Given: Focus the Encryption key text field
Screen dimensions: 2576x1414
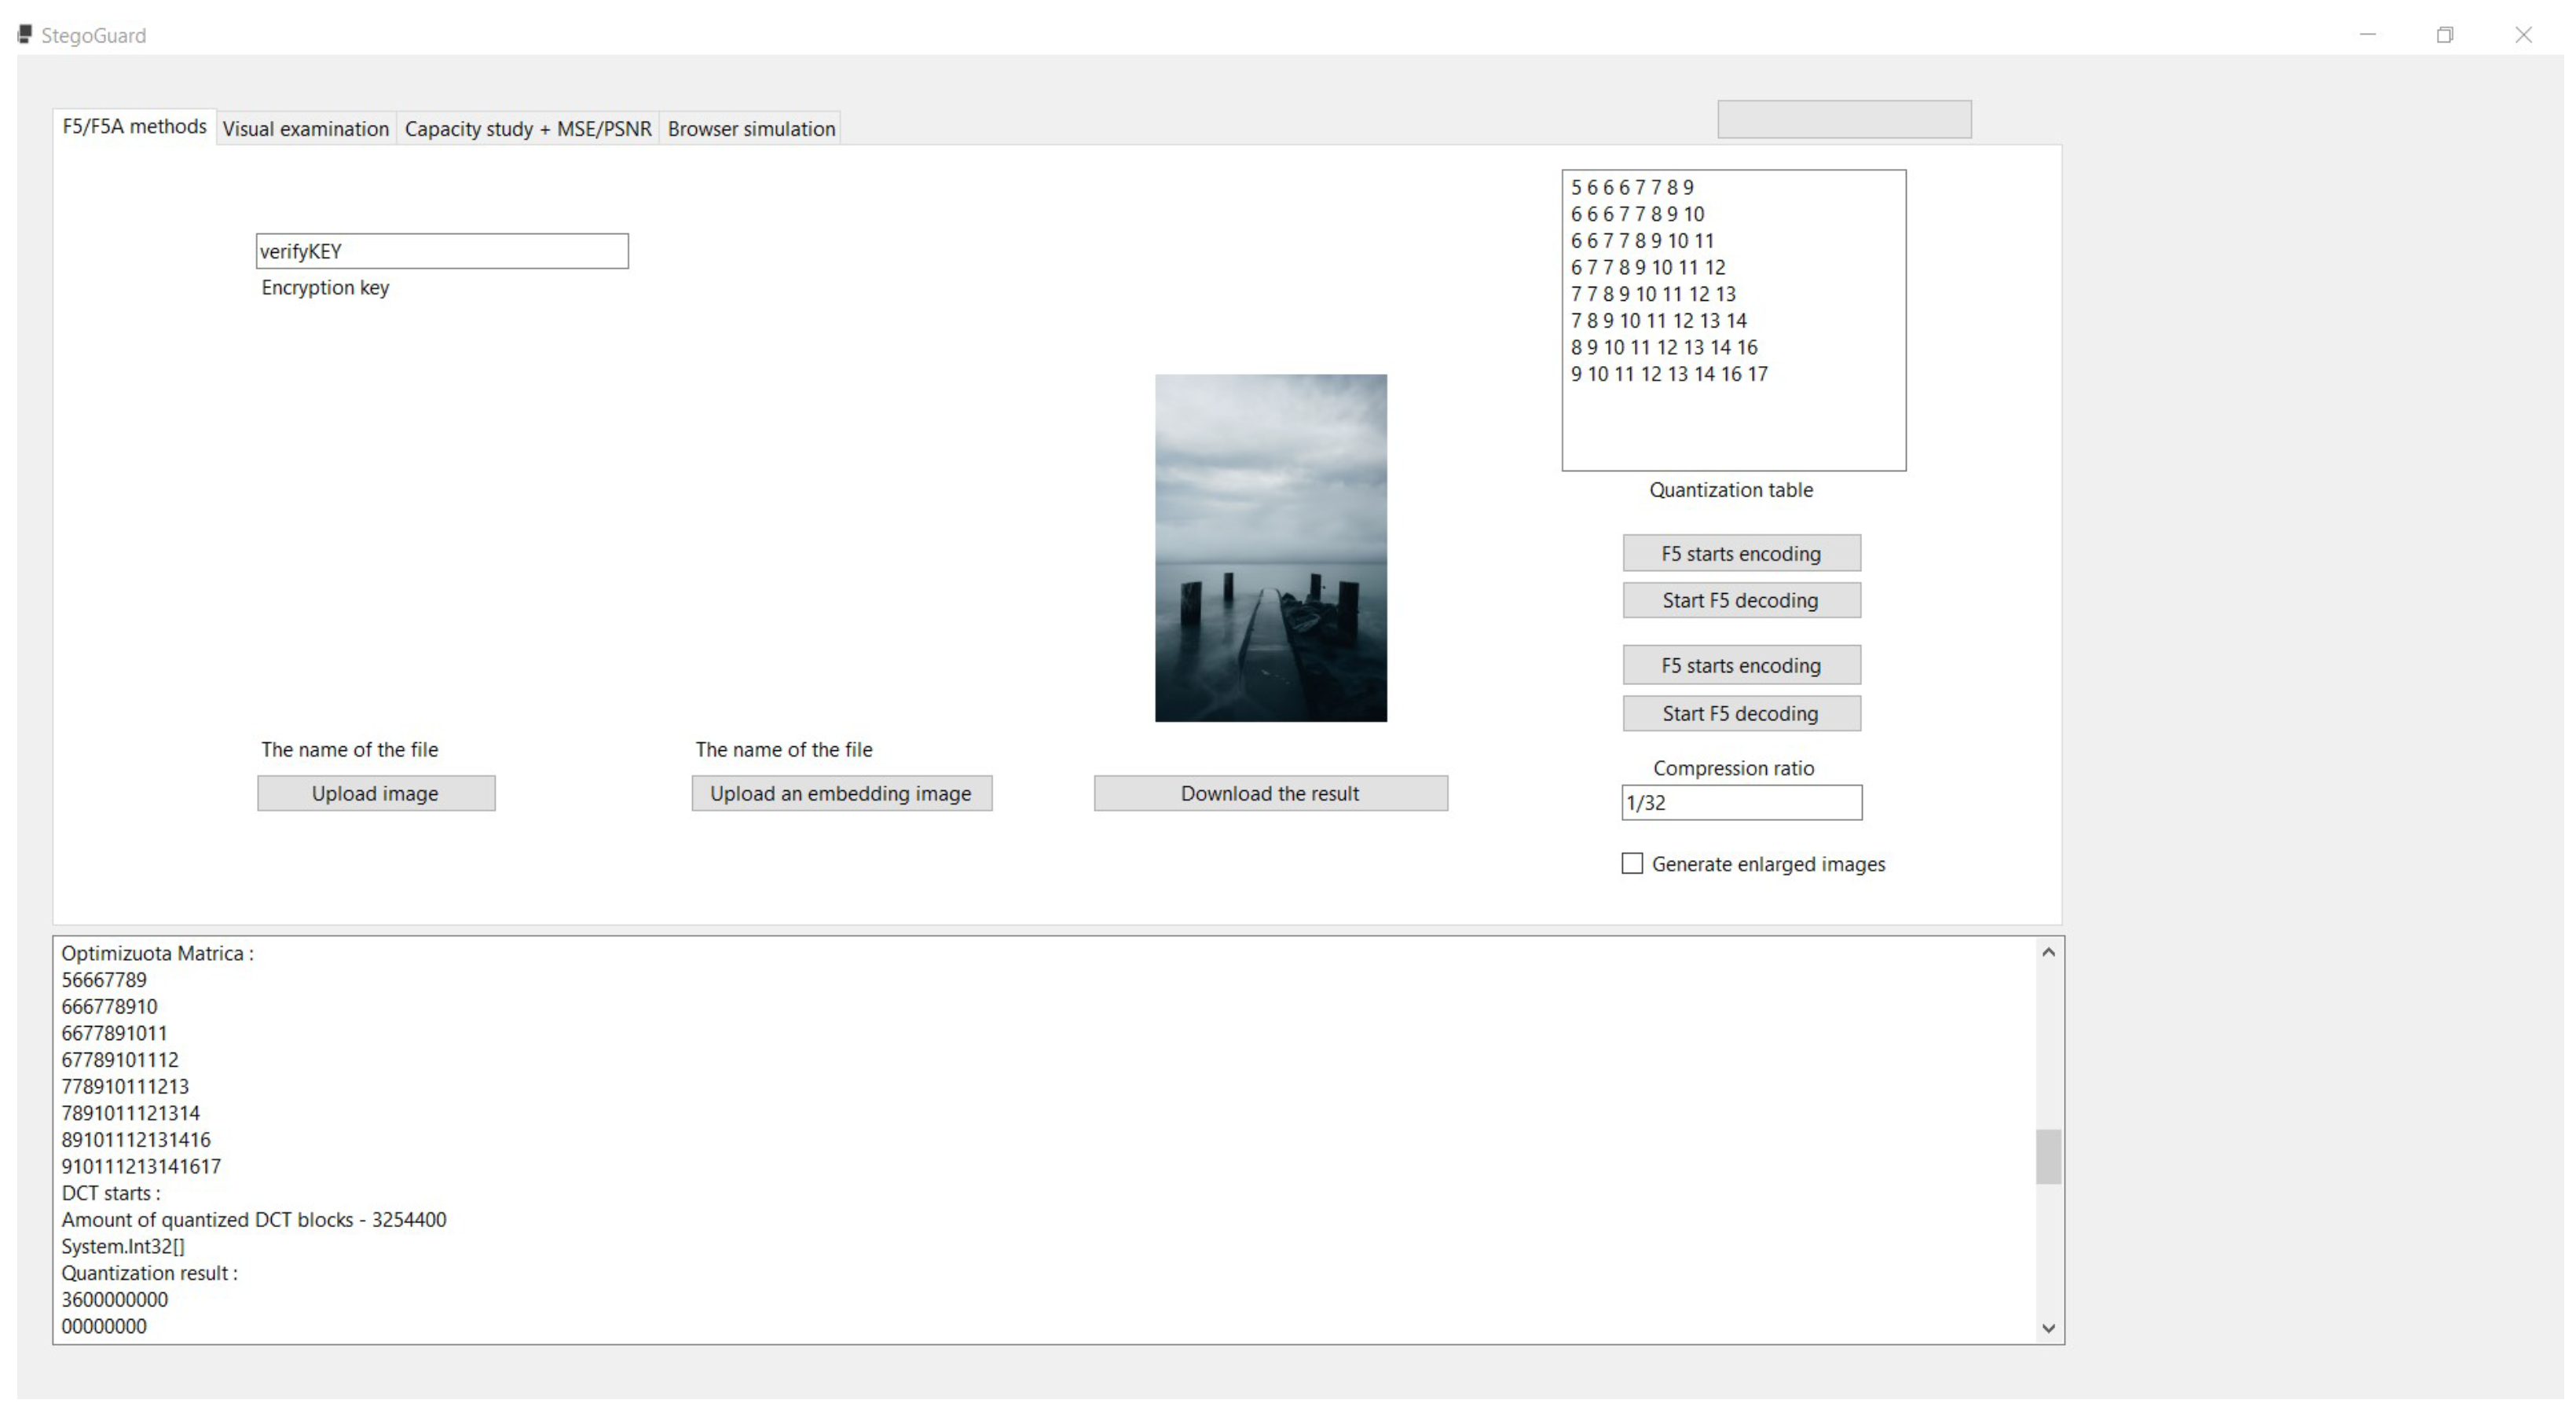Looking at the screenshot, I should click(x=442, y=251).
